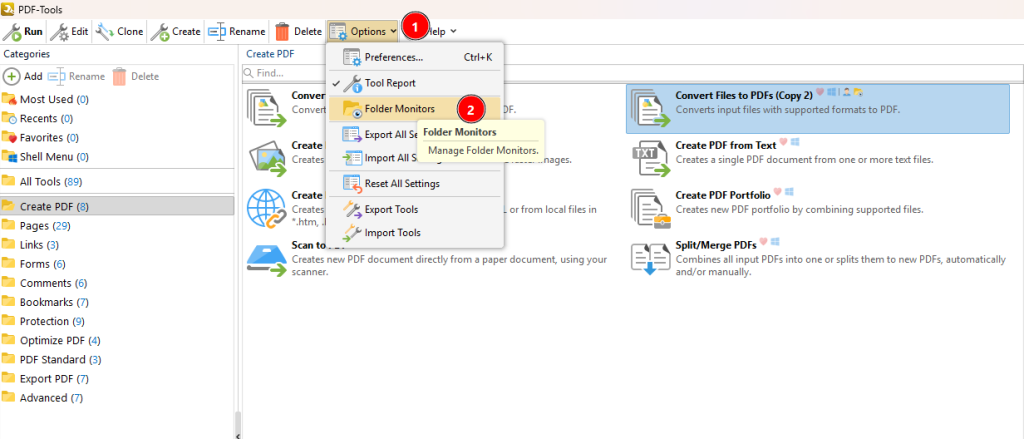Click favorite heart on Create PDF Portfolio
The height and width of the screenshot is (439, 1024).
coord(778,192)
